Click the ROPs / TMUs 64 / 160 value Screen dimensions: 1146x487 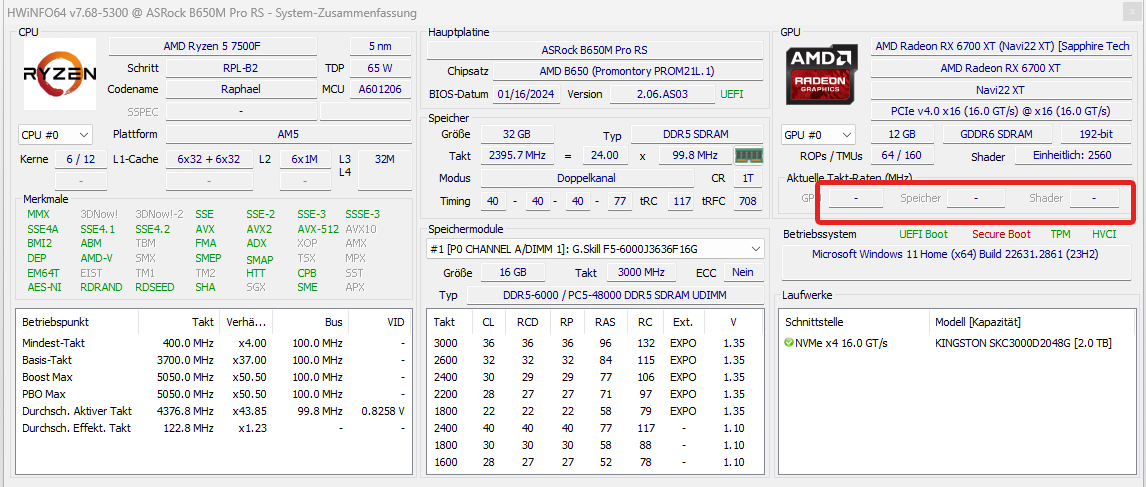tap(903, 156)
